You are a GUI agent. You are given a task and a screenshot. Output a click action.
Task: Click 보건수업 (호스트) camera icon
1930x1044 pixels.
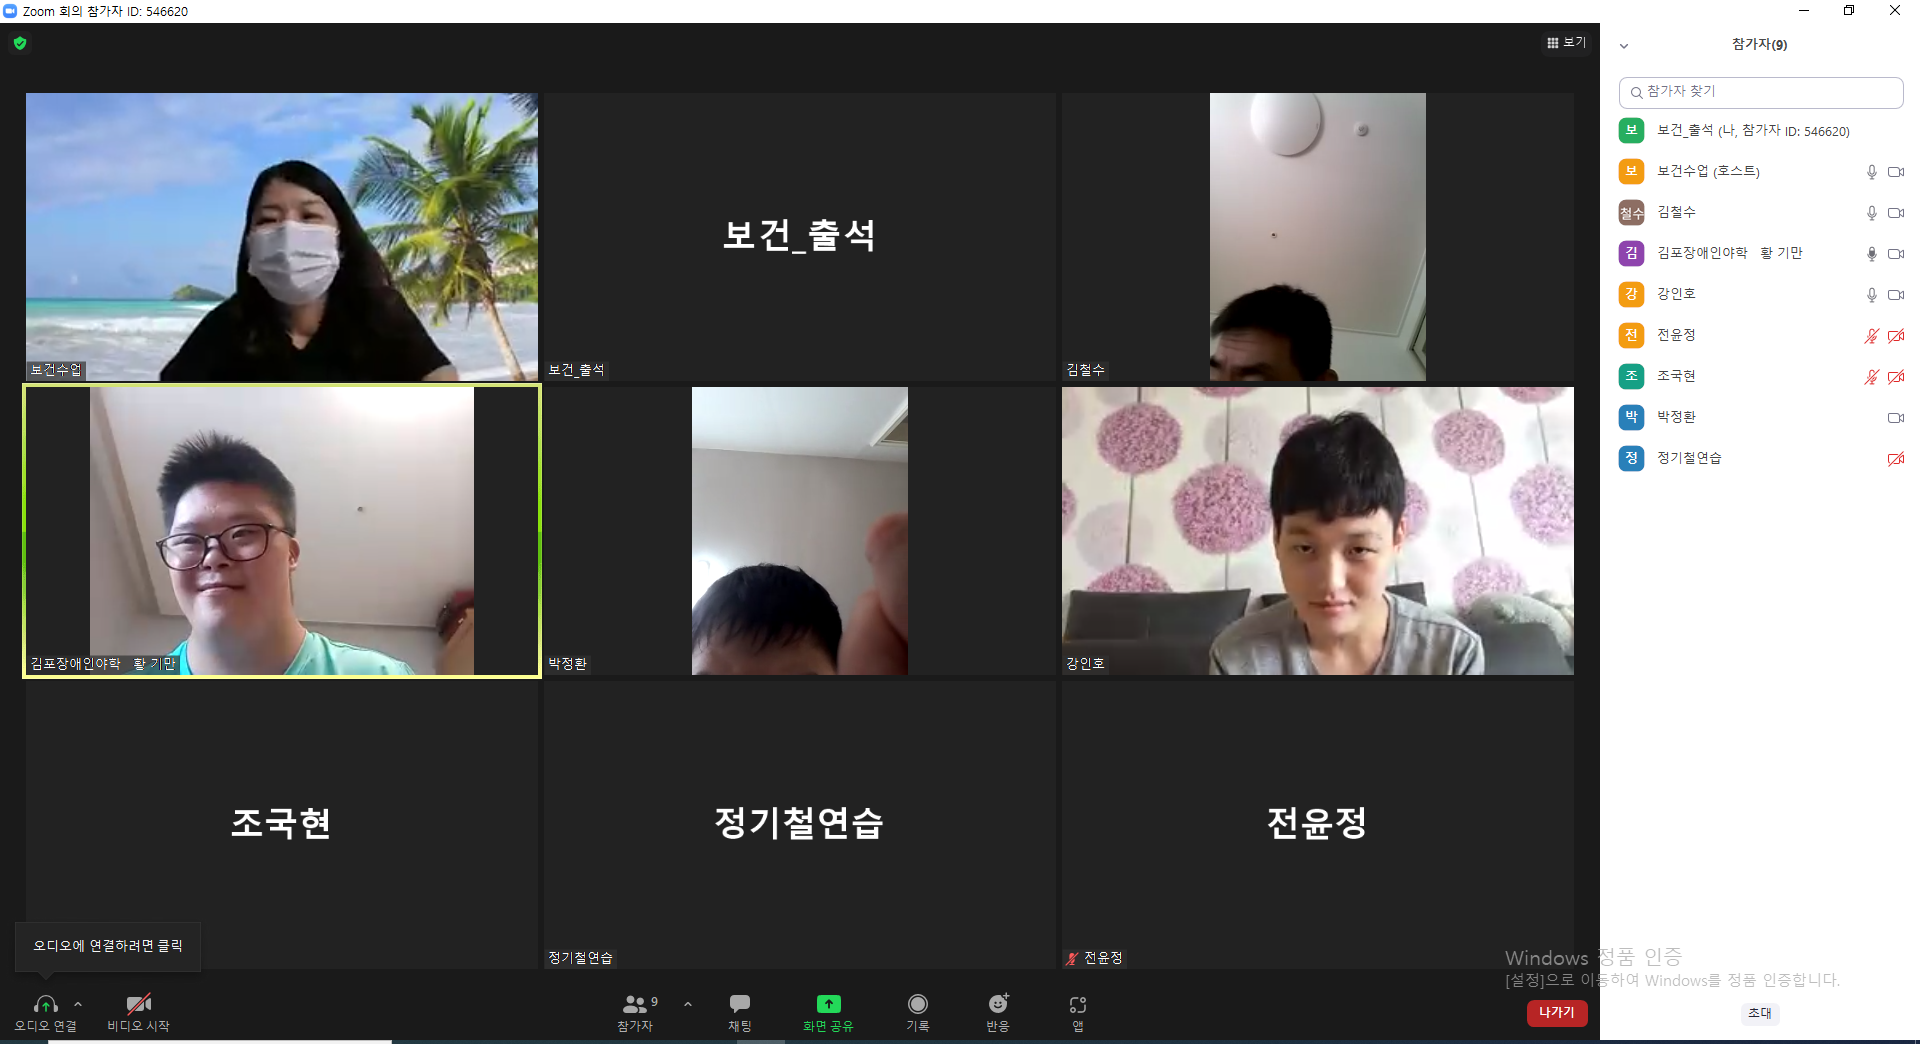click(1896, 172)
